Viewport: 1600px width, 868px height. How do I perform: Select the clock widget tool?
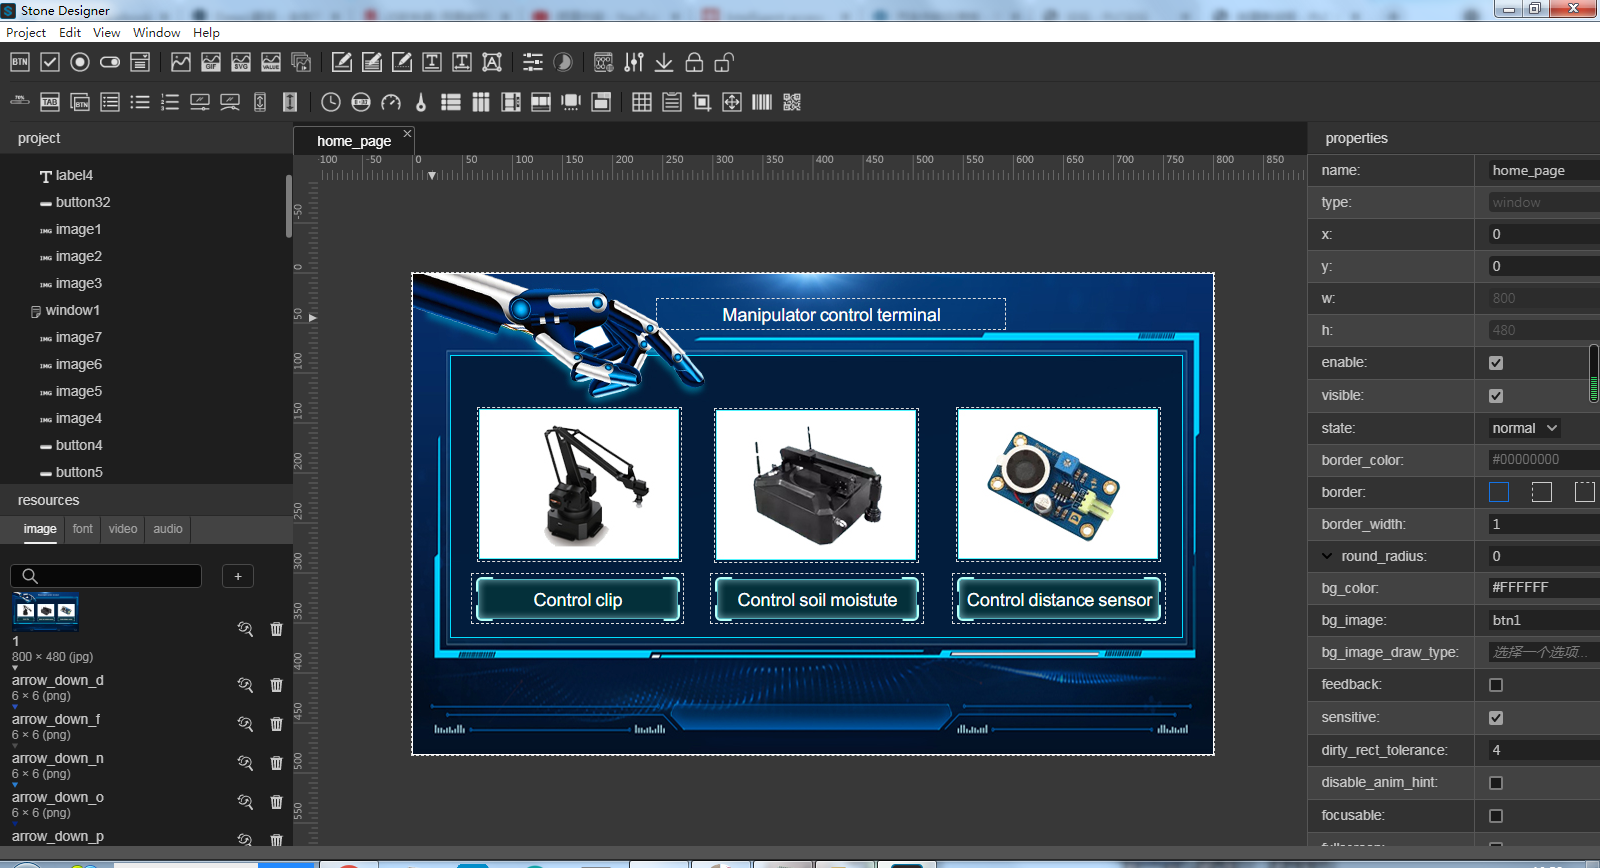pyautogui.click(x=331, y=102)
